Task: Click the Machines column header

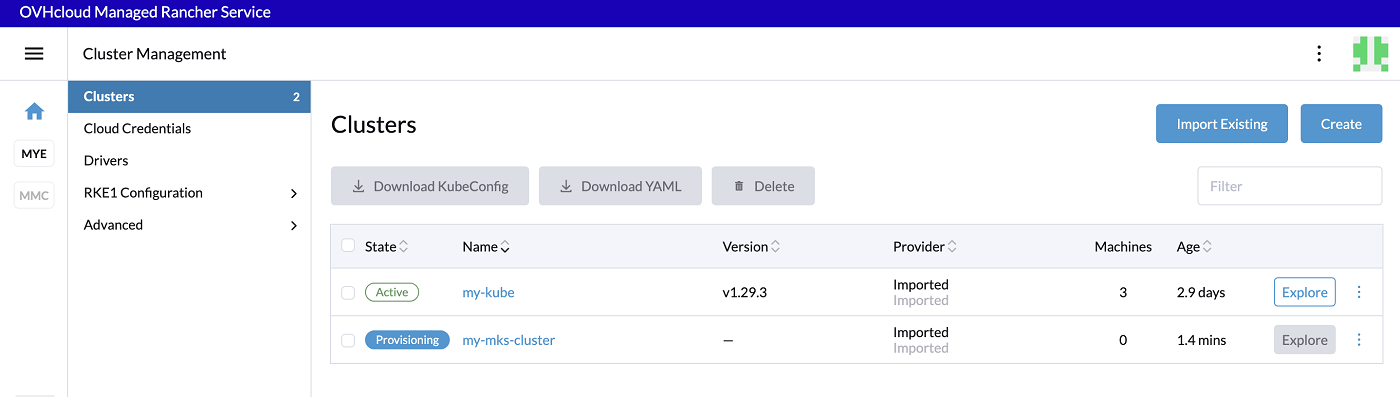Action: tap(1123, 247)
